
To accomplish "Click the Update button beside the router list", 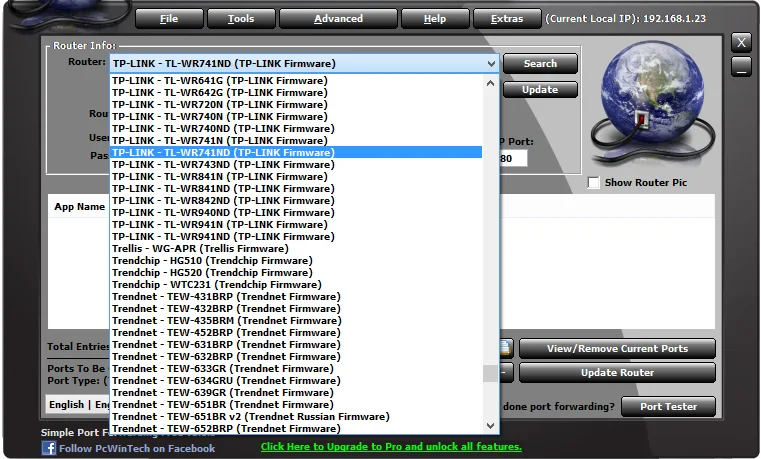I will pos(540,90).
